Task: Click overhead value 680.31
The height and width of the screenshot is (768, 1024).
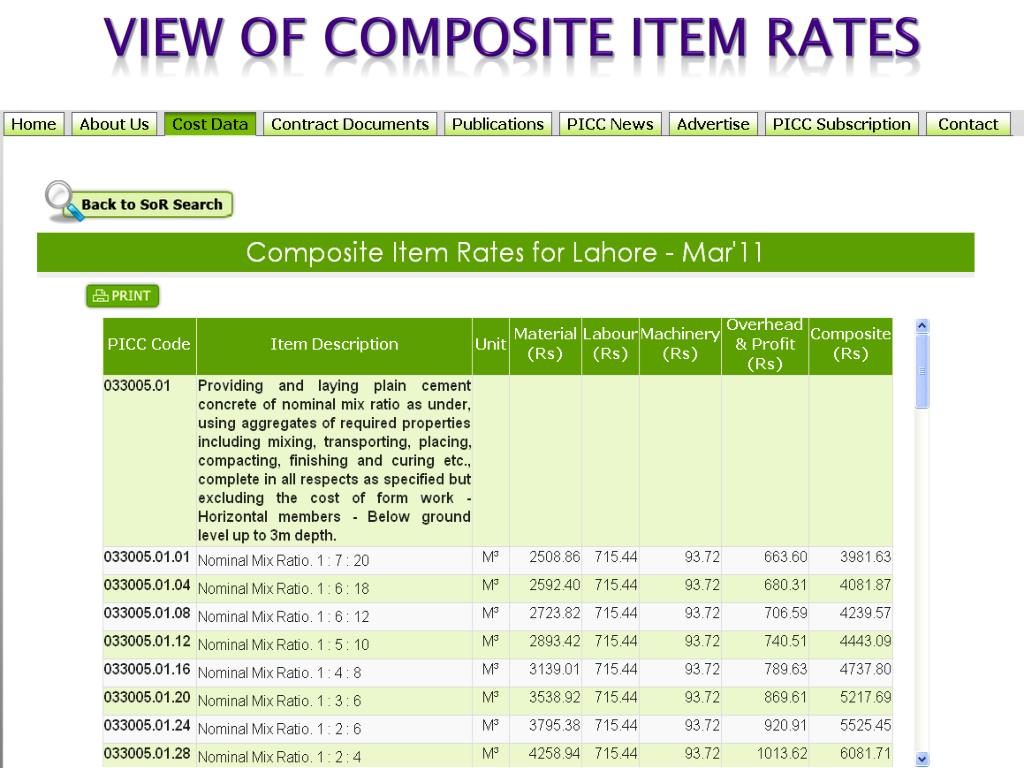Action: click(786, 585)
